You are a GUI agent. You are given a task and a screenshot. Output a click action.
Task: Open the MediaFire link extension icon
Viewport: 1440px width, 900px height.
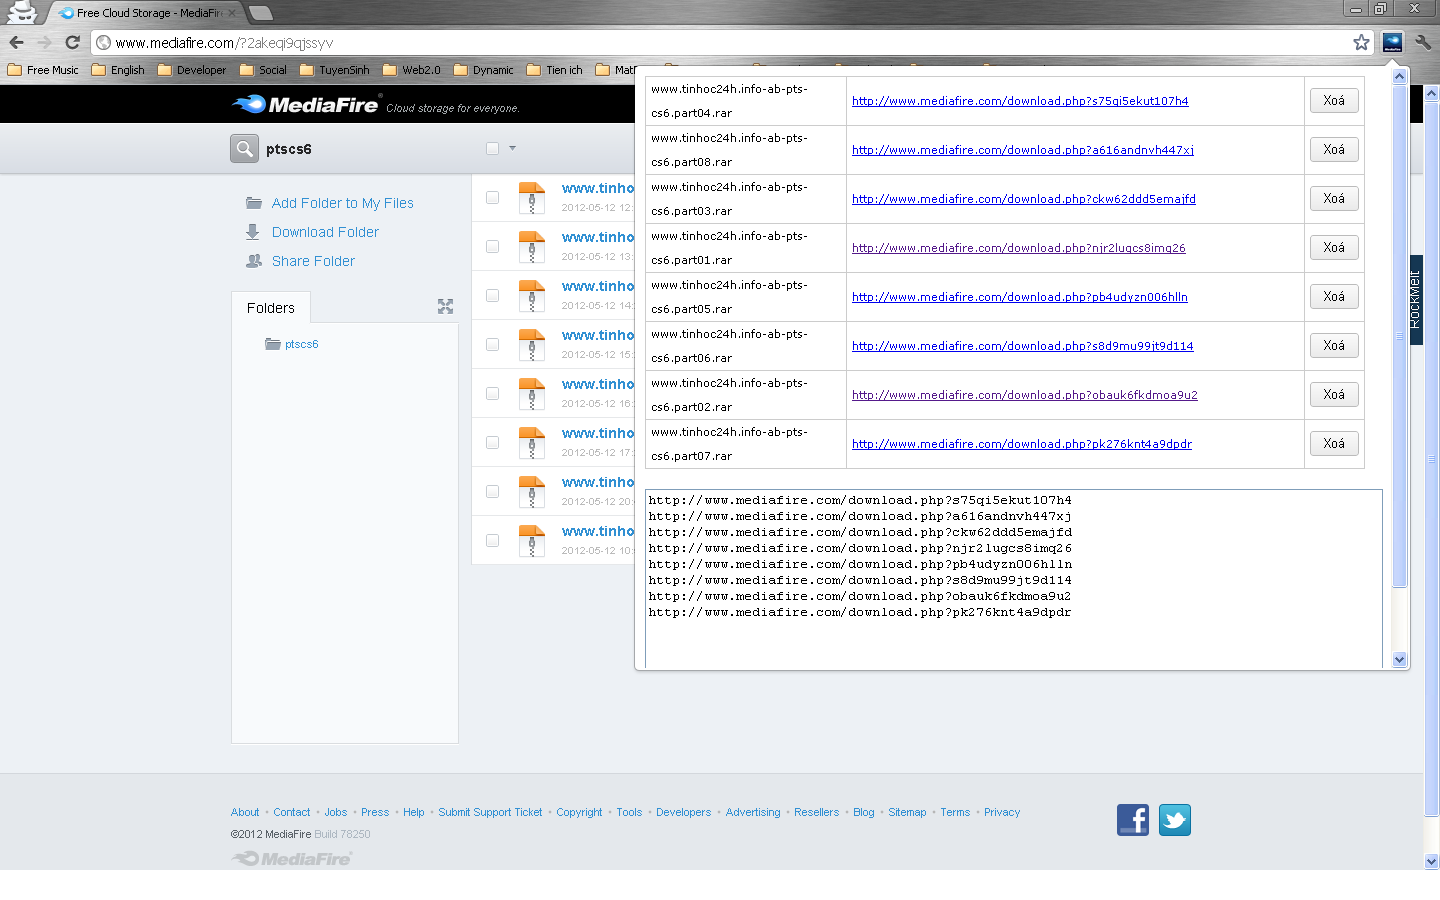click(x=1392, y=42)
